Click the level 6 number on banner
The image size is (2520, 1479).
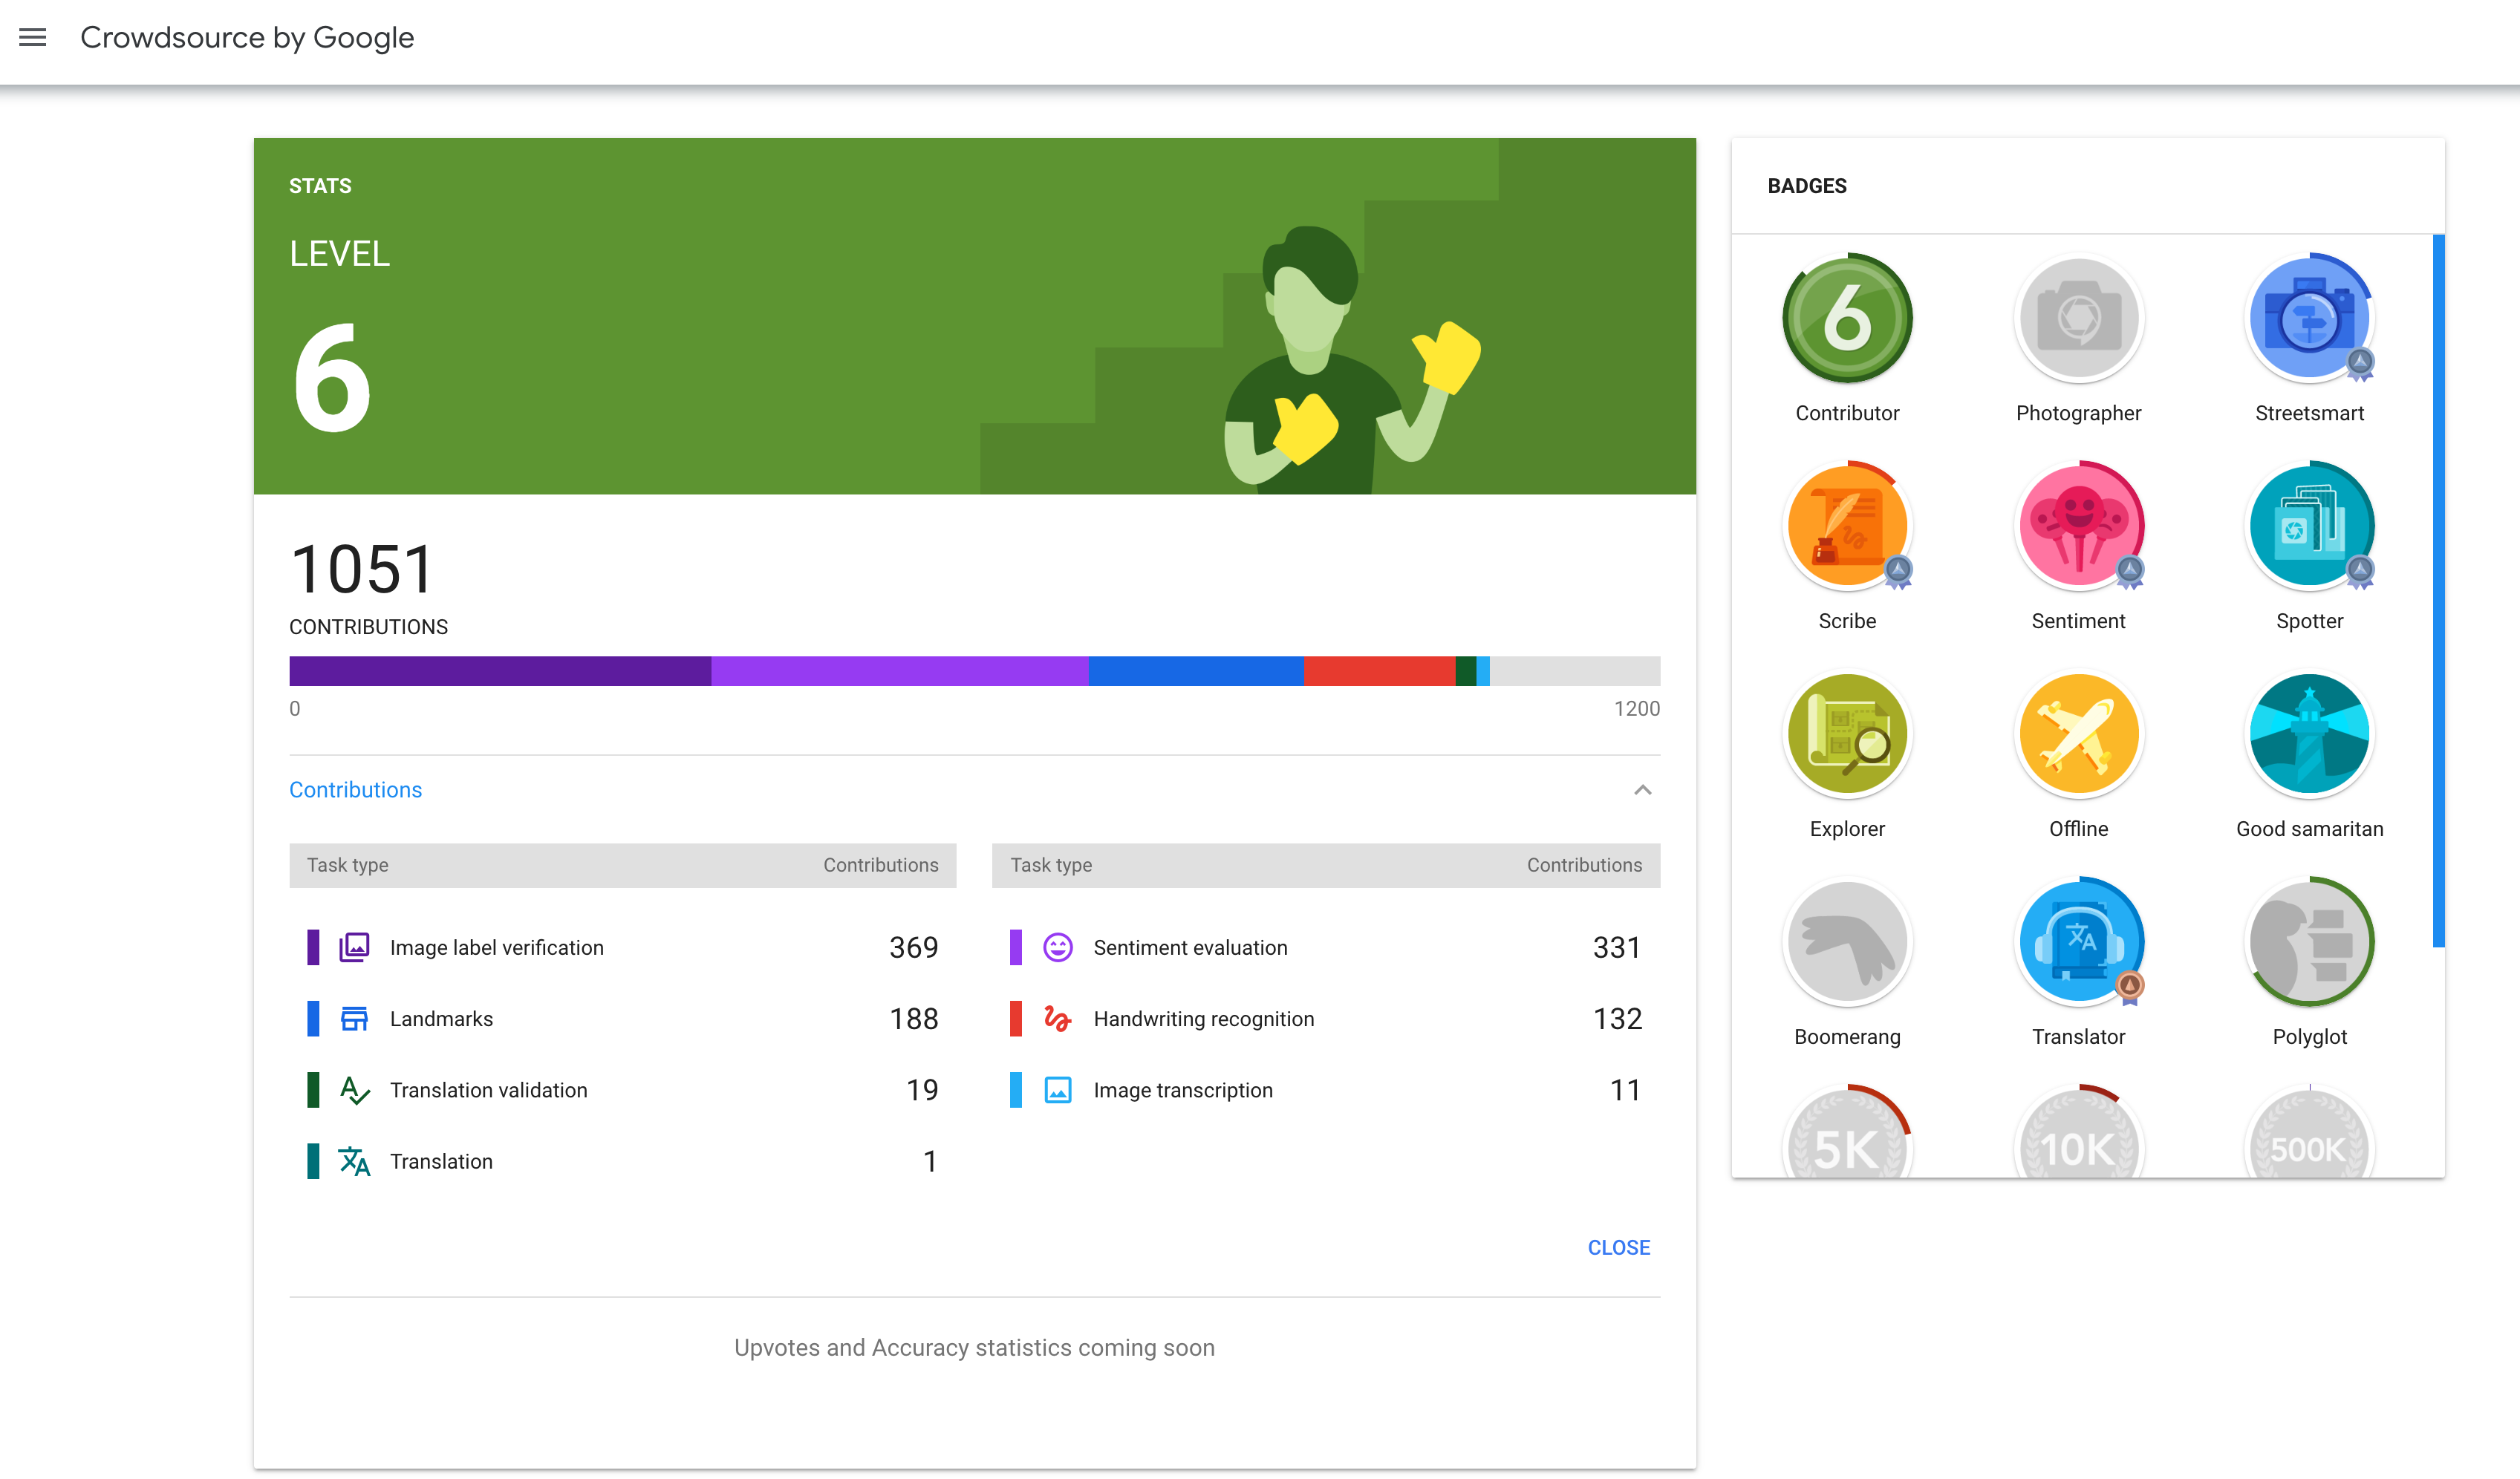(x=332, y=378)
